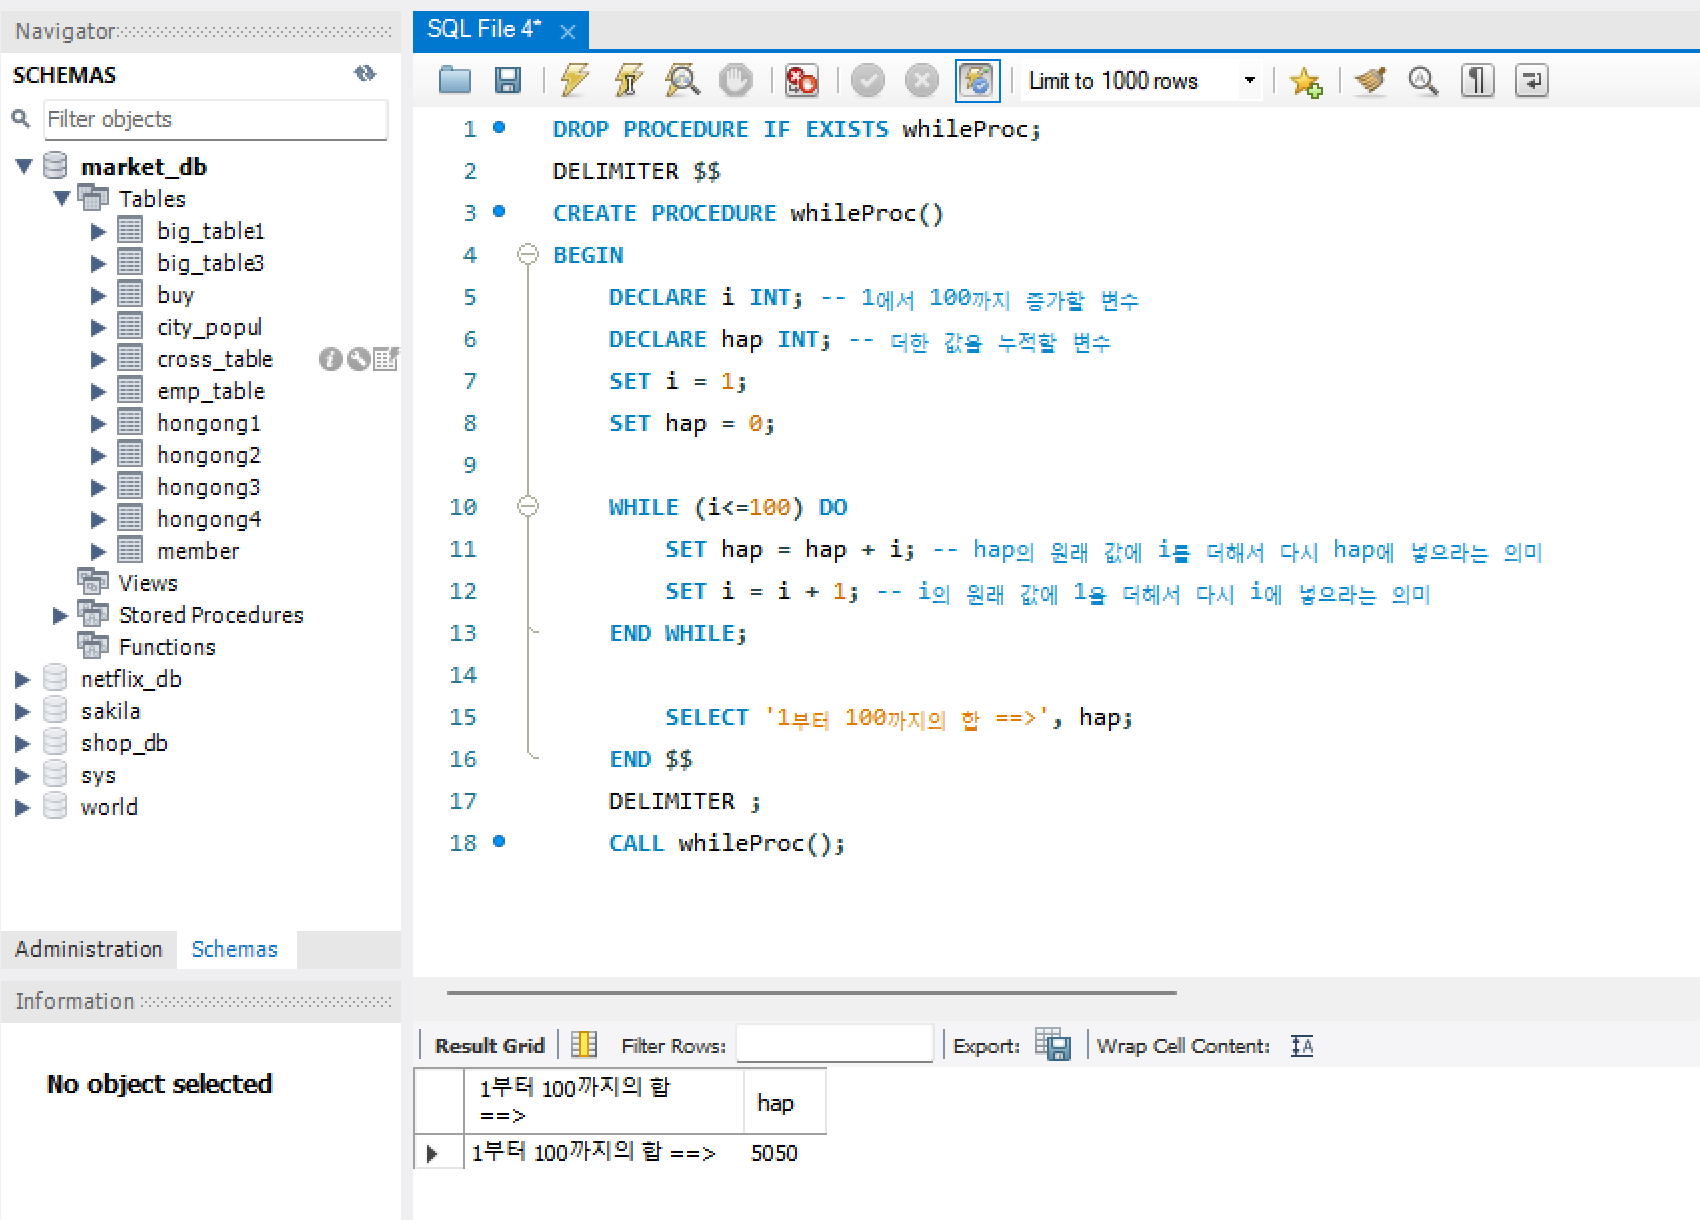The image size is (1700, 1220).
Task: Click the hap column header
Action: (785, 1102)
